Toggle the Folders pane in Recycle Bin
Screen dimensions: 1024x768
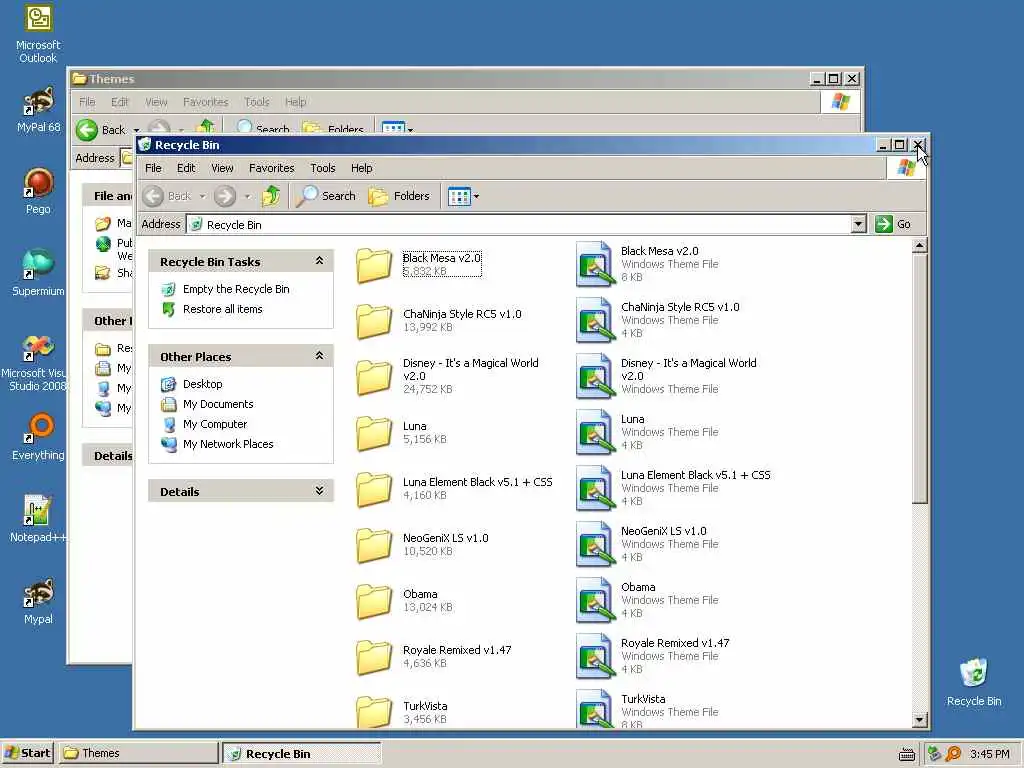399,196
